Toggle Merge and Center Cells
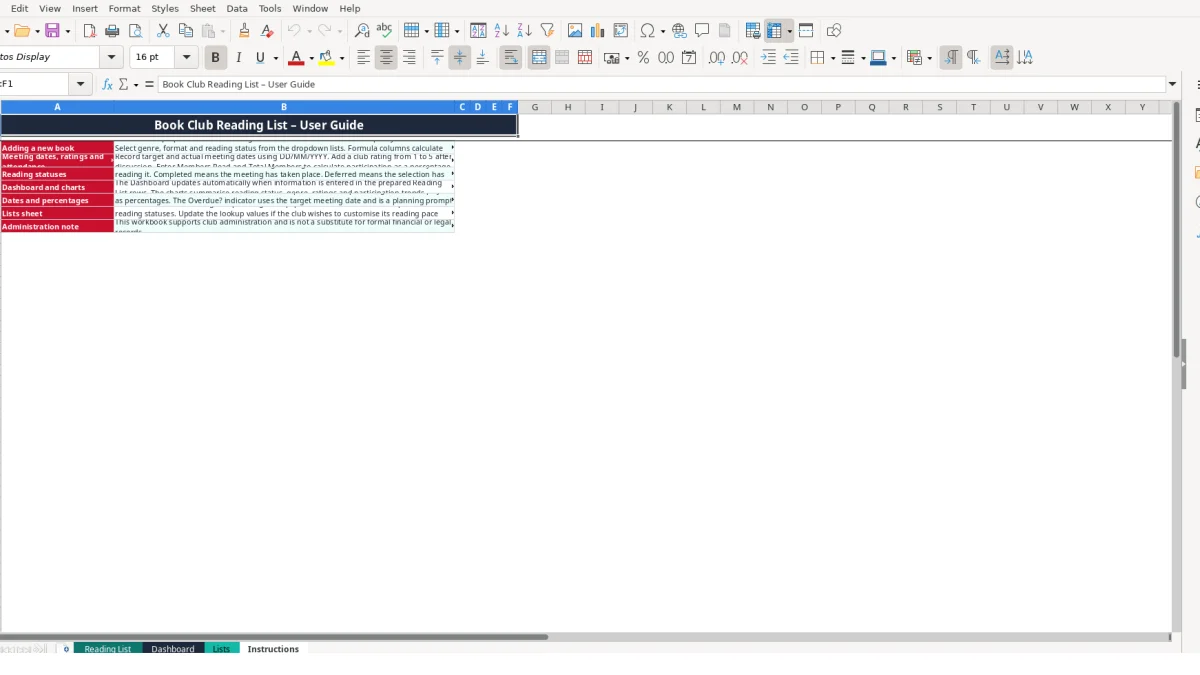1200x675 pixels. pyautogui.click(x=539, y=58)
